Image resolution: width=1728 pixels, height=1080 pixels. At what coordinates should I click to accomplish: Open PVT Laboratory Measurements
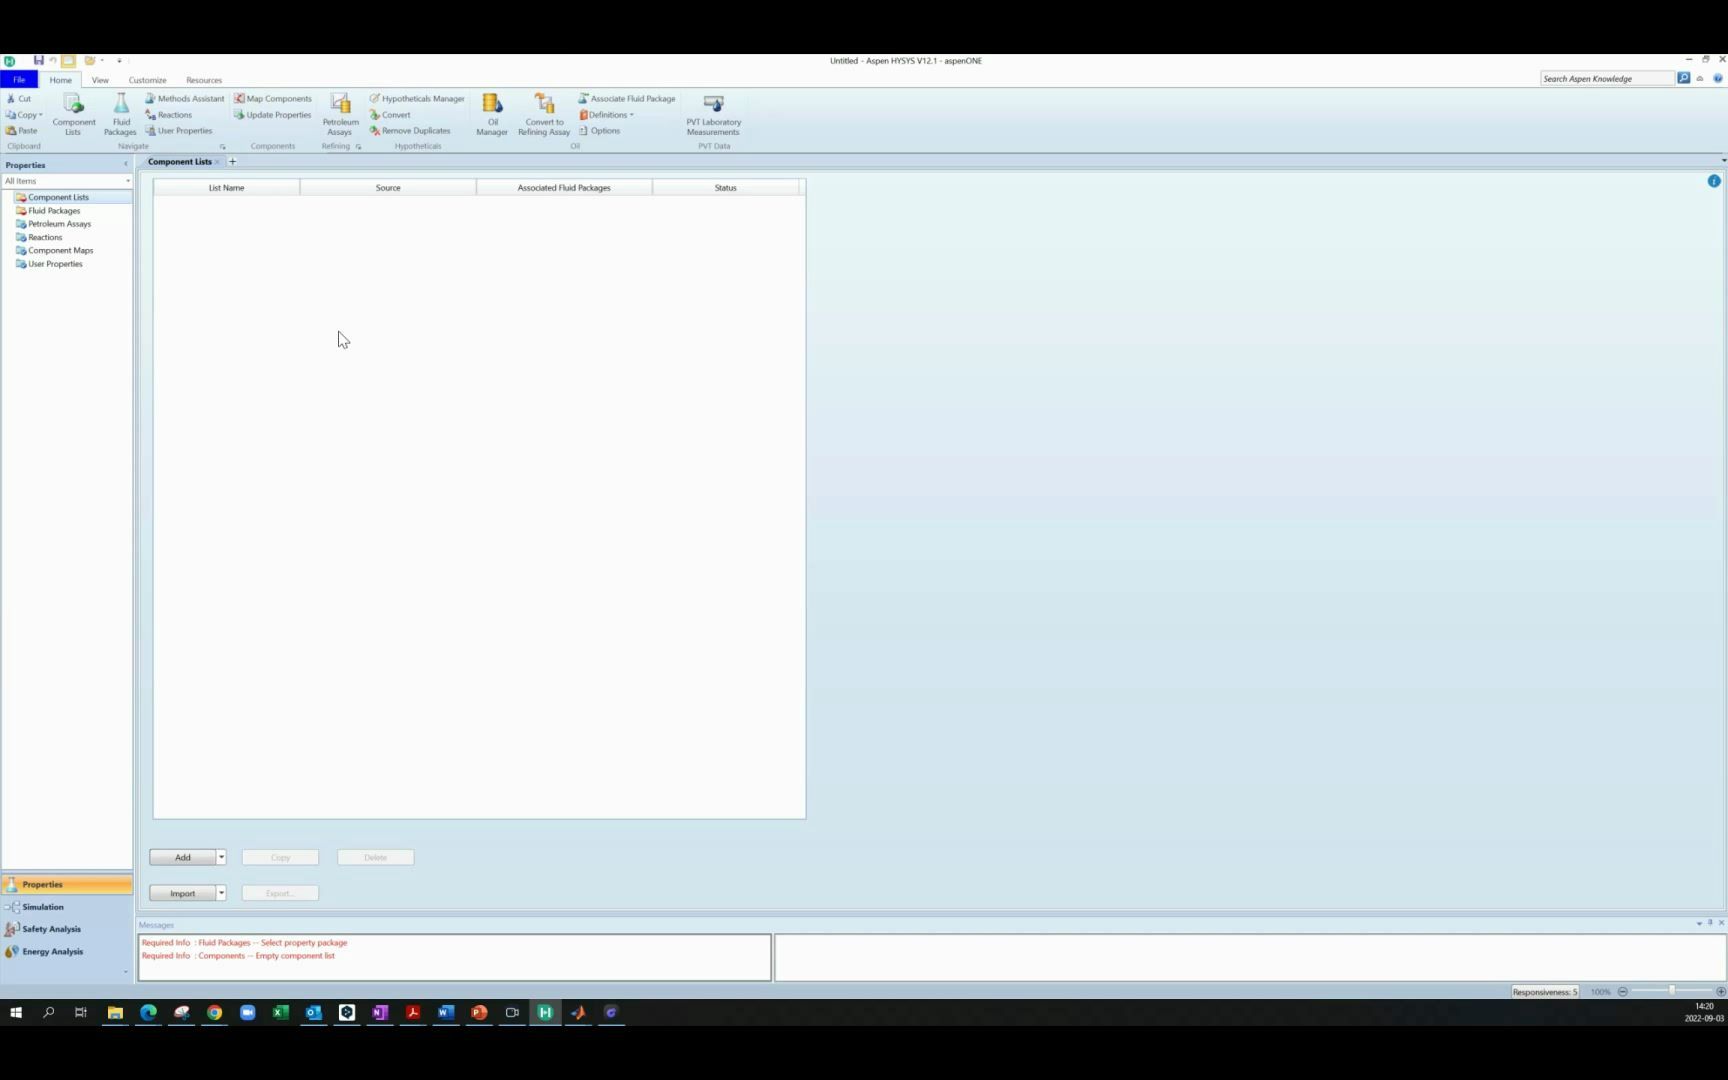pos(712,113)
